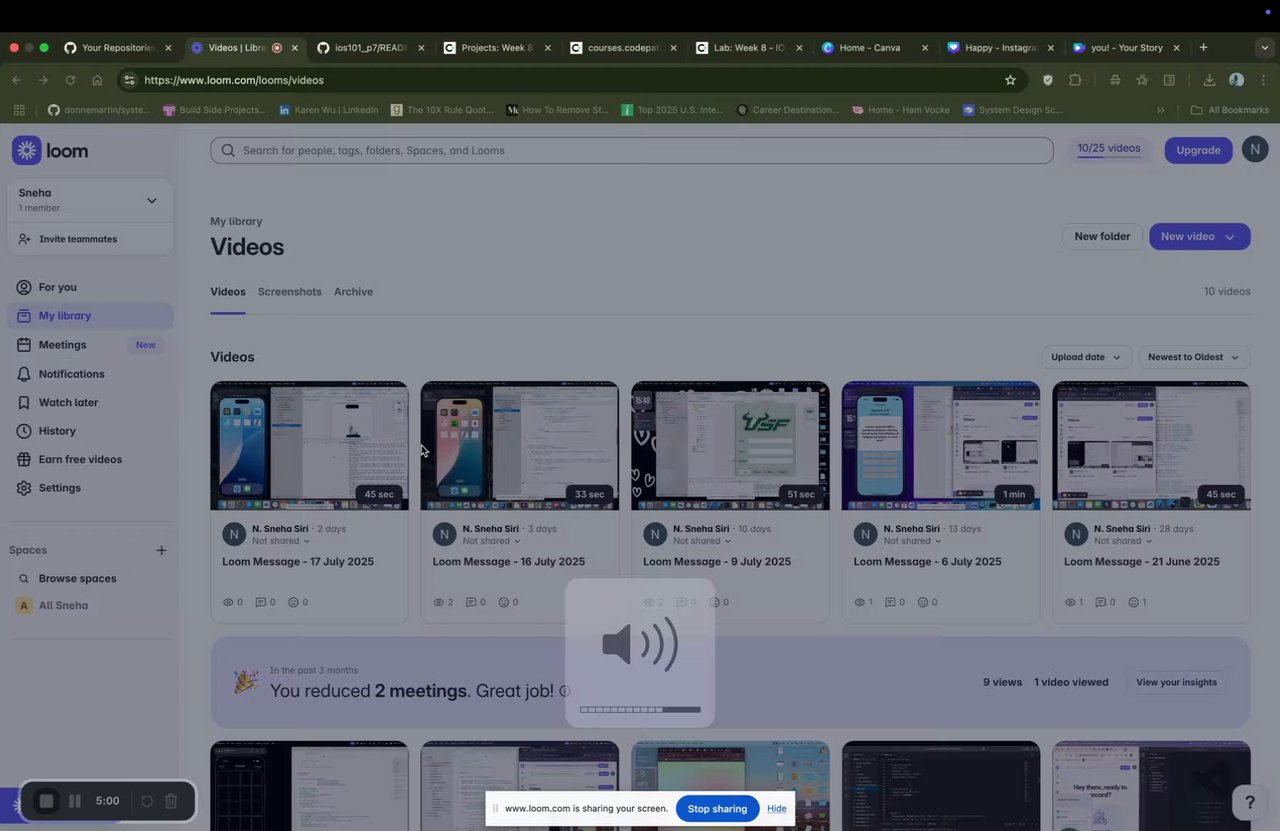Click the Hide link in sharing bar
The image size is (1280, 831).
[x=777, y=808]
